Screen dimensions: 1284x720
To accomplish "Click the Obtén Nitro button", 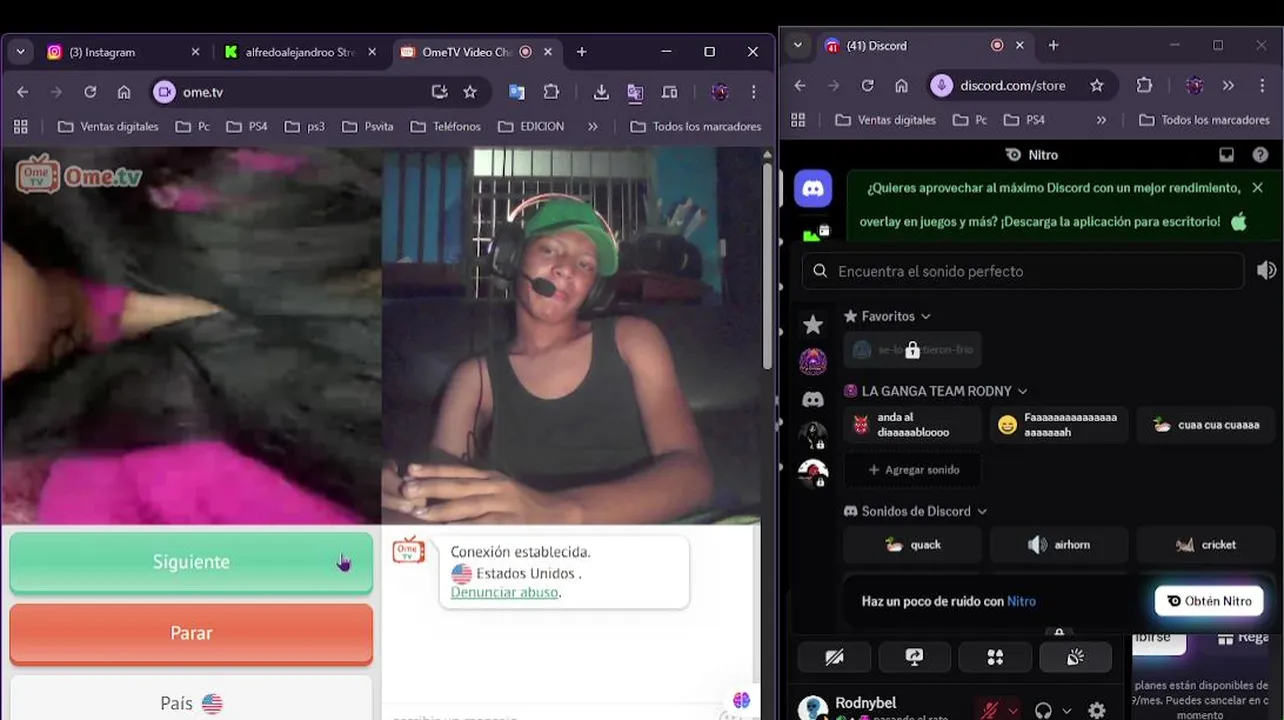I will pos(1209,601).
